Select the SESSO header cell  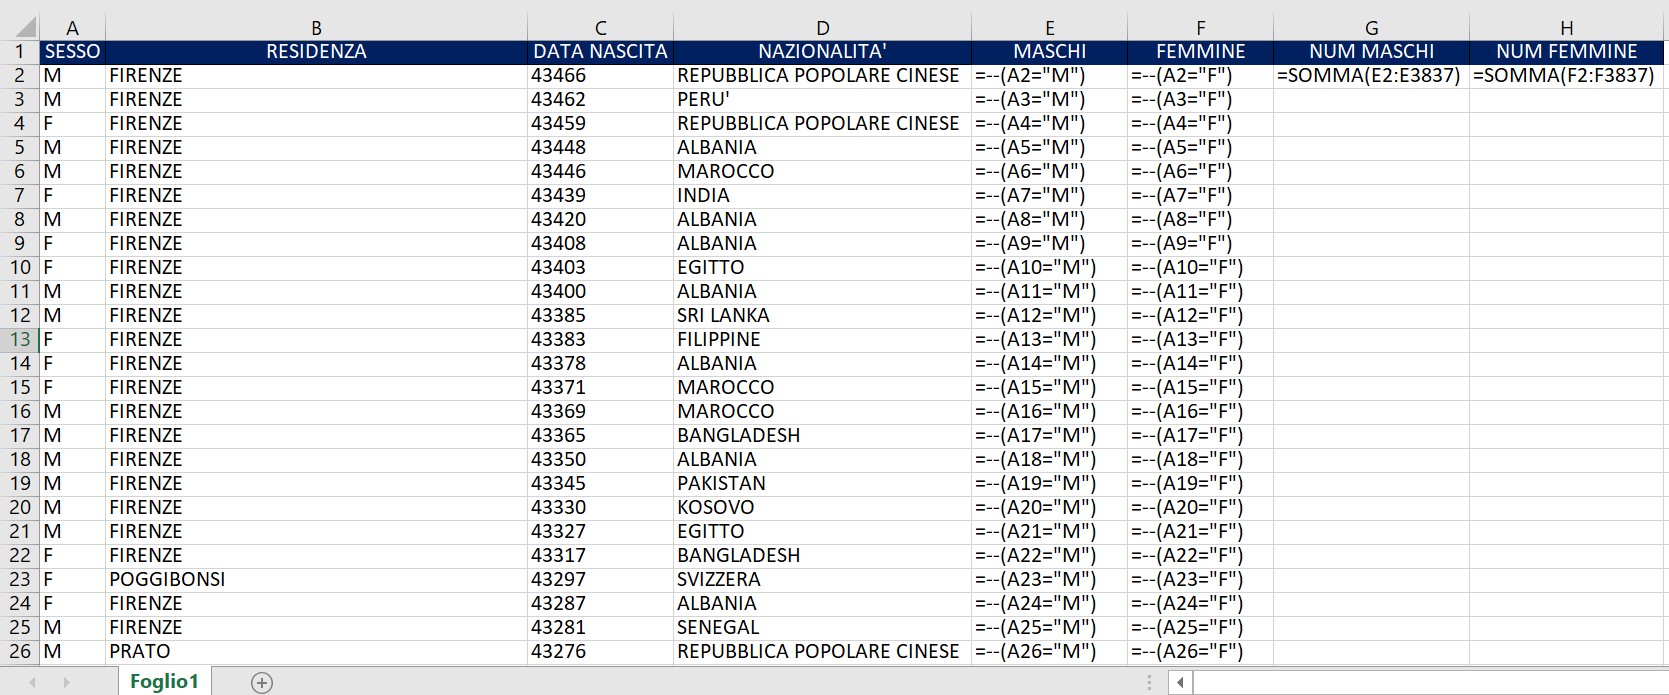pos(72,52)
